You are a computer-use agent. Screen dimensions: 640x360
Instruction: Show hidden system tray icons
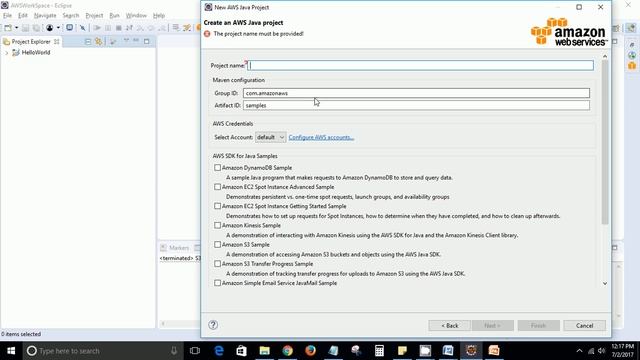point(579,351)
